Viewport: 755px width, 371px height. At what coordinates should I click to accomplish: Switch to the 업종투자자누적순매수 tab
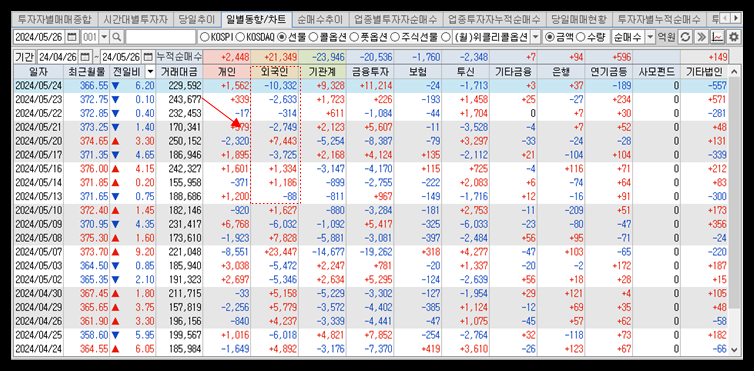[x=495, y=20]
